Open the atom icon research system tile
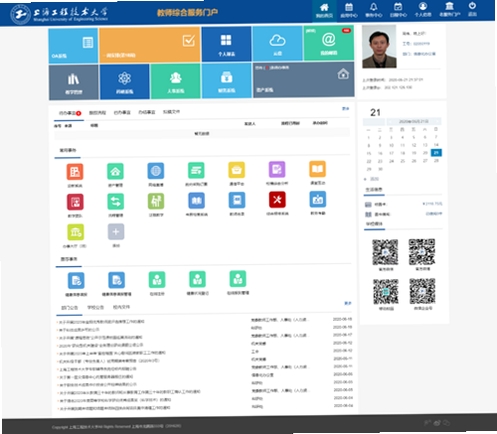497x434 pixels. click(x=124, y=82)
